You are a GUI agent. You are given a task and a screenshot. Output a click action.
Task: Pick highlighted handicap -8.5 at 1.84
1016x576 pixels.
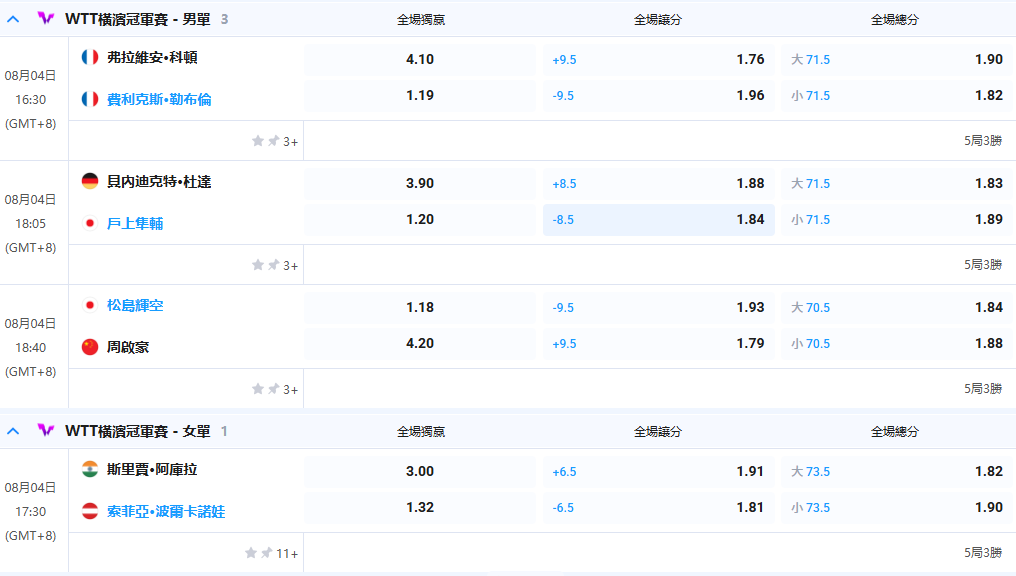[x=658, y=220]
